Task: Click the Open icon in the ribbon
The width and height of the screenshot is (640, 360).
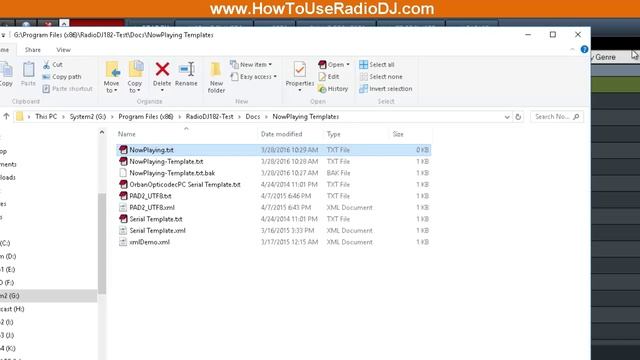Action: click(322, 64)
